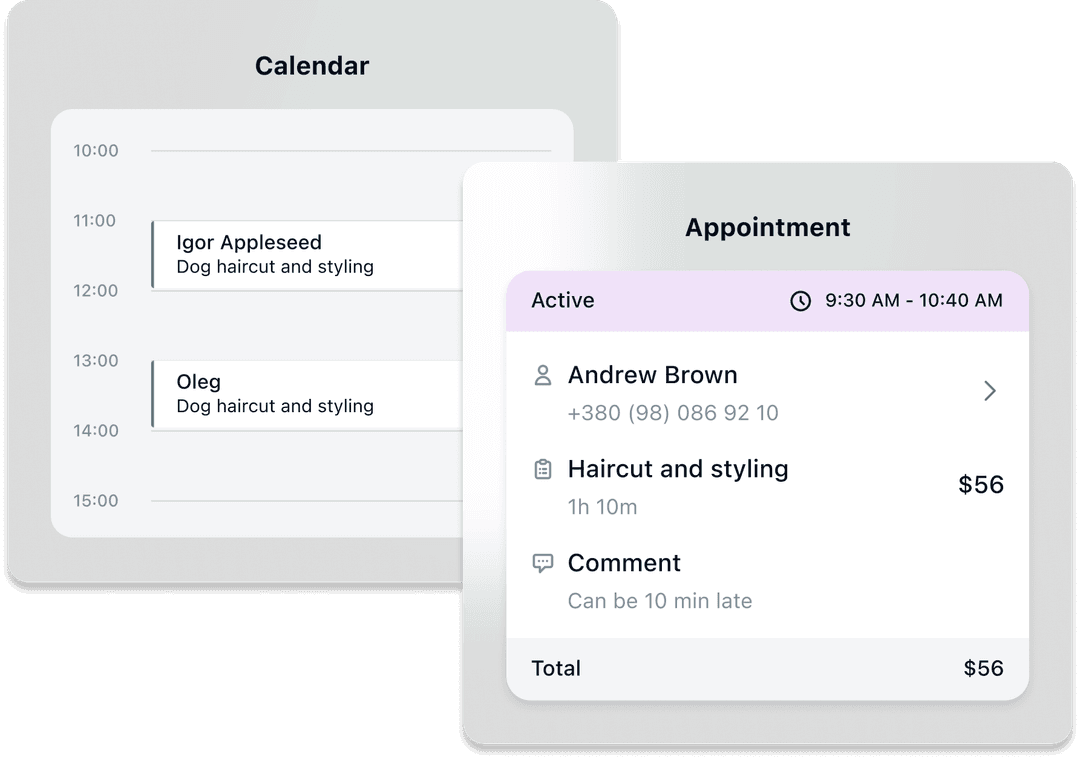Open the comment bubble icon
Viewport: 1080px width, 759px height.
[542, 562]
